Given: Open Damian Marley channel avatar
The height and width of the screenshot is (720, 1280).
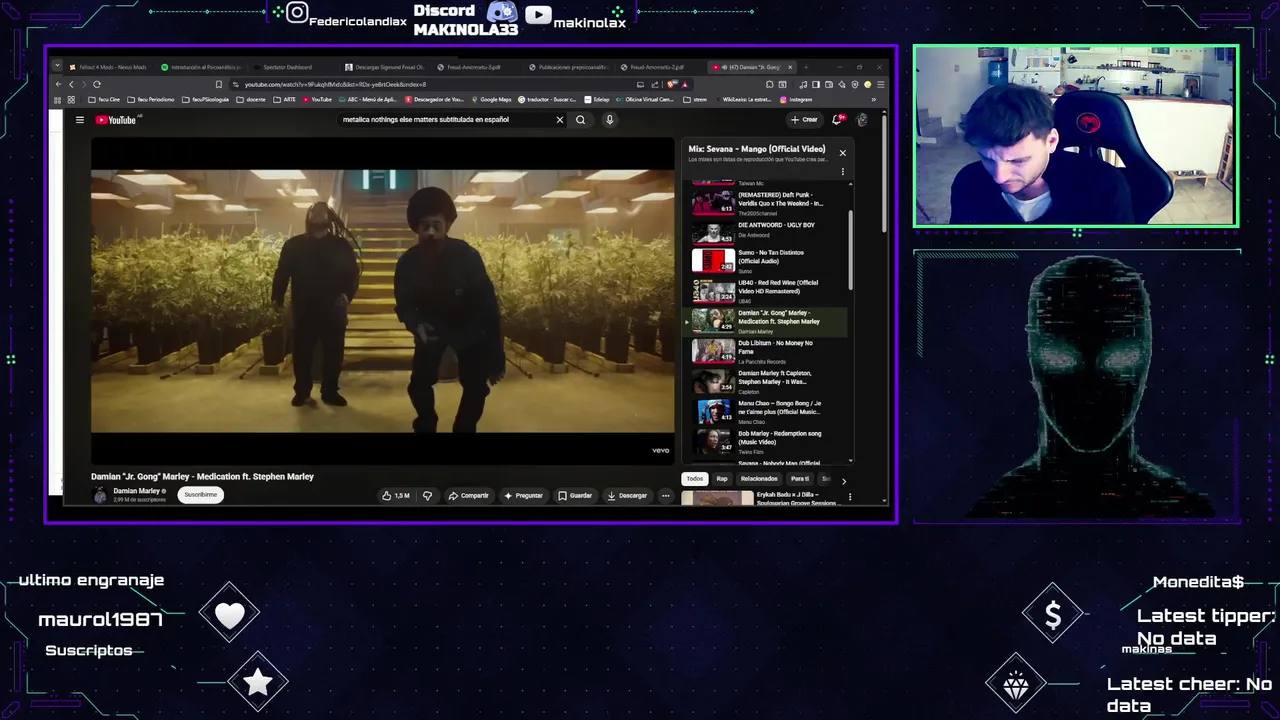Looking at the screenshot, I should coord(100,495).
